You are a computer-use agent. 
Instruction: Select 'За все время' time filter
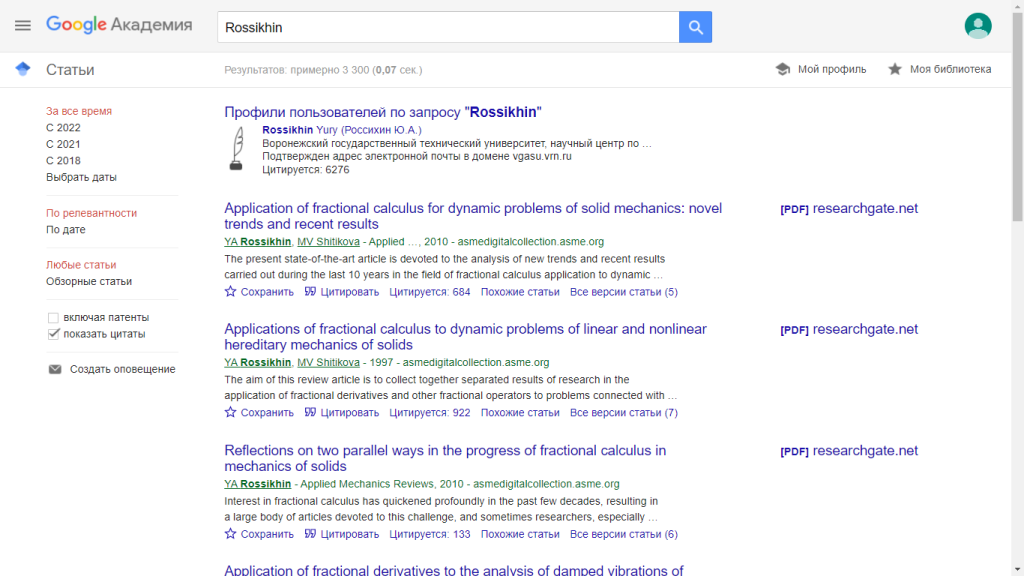pos(79,111)
